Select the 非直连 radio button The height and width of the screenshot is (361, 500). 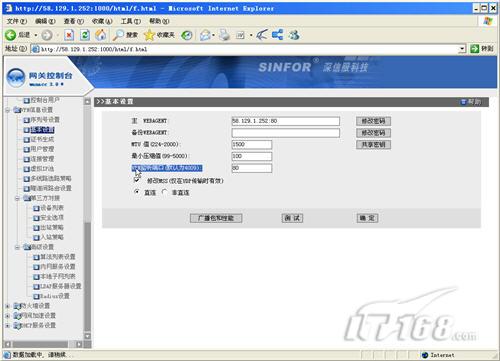point(164,192)
